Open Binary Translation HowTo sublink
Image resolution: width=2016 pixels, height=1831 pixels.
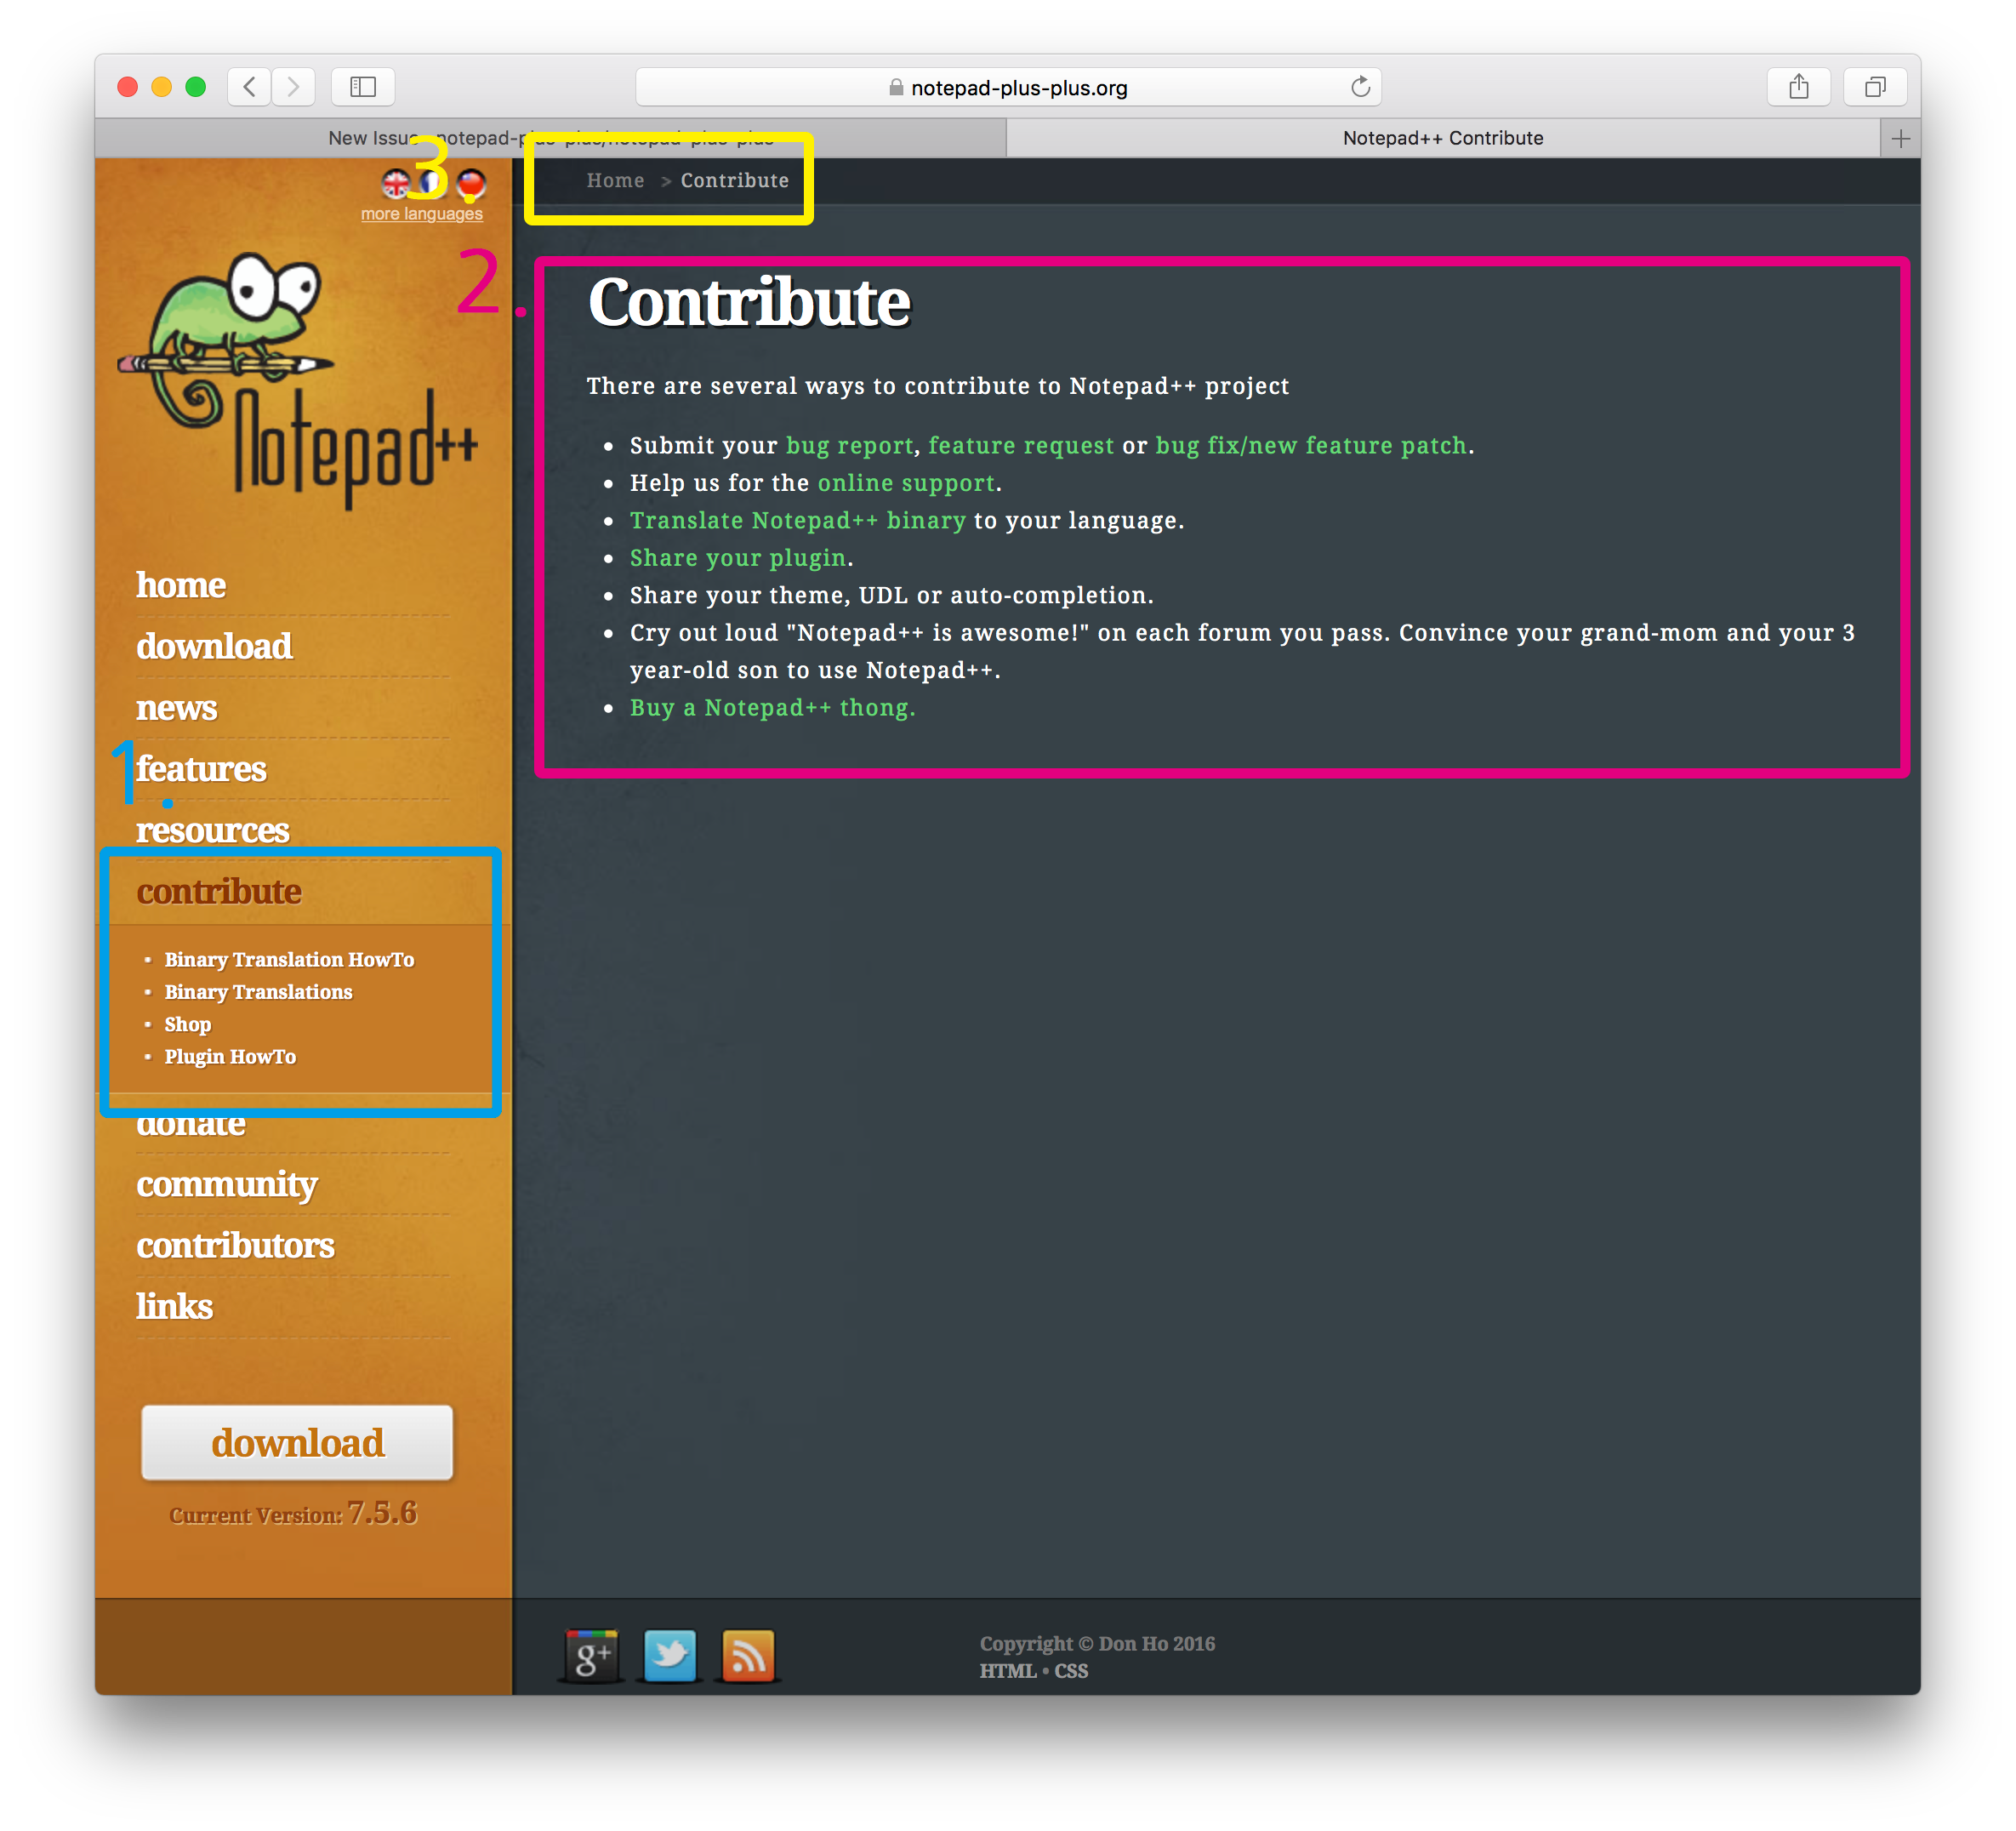point(289,959)
